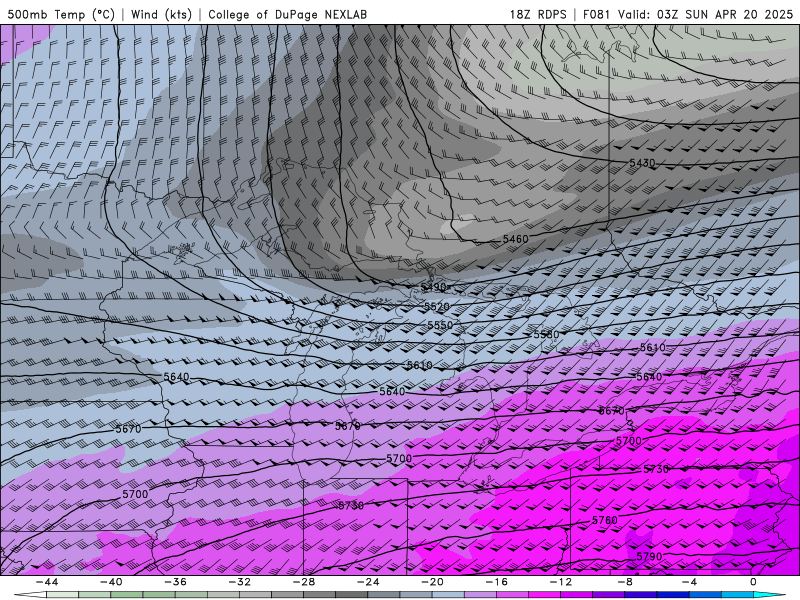Click the 5550 height contour label
800x600 pixels.
(x=440, y=325)
